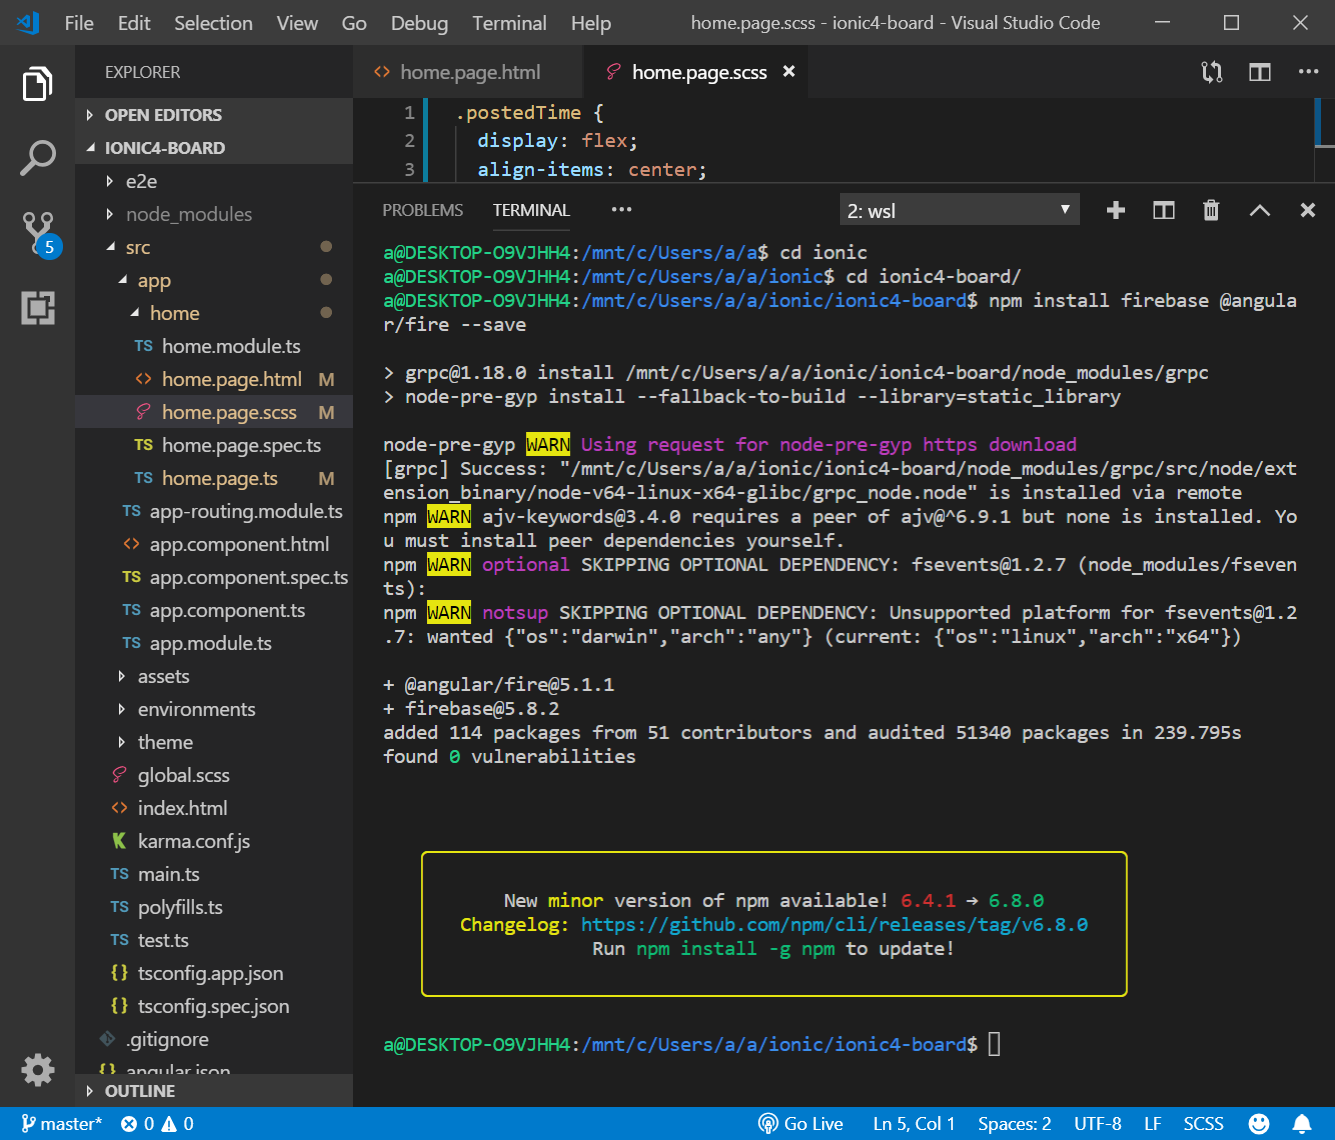Kill terminal using the trash icon

1211,210
